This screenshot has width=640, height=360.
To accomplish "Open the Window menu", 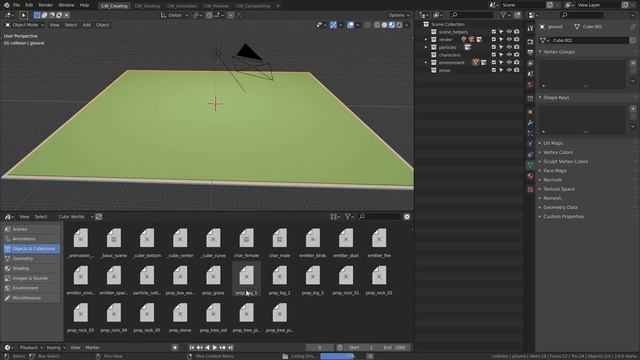I will [x=66, y=5].
